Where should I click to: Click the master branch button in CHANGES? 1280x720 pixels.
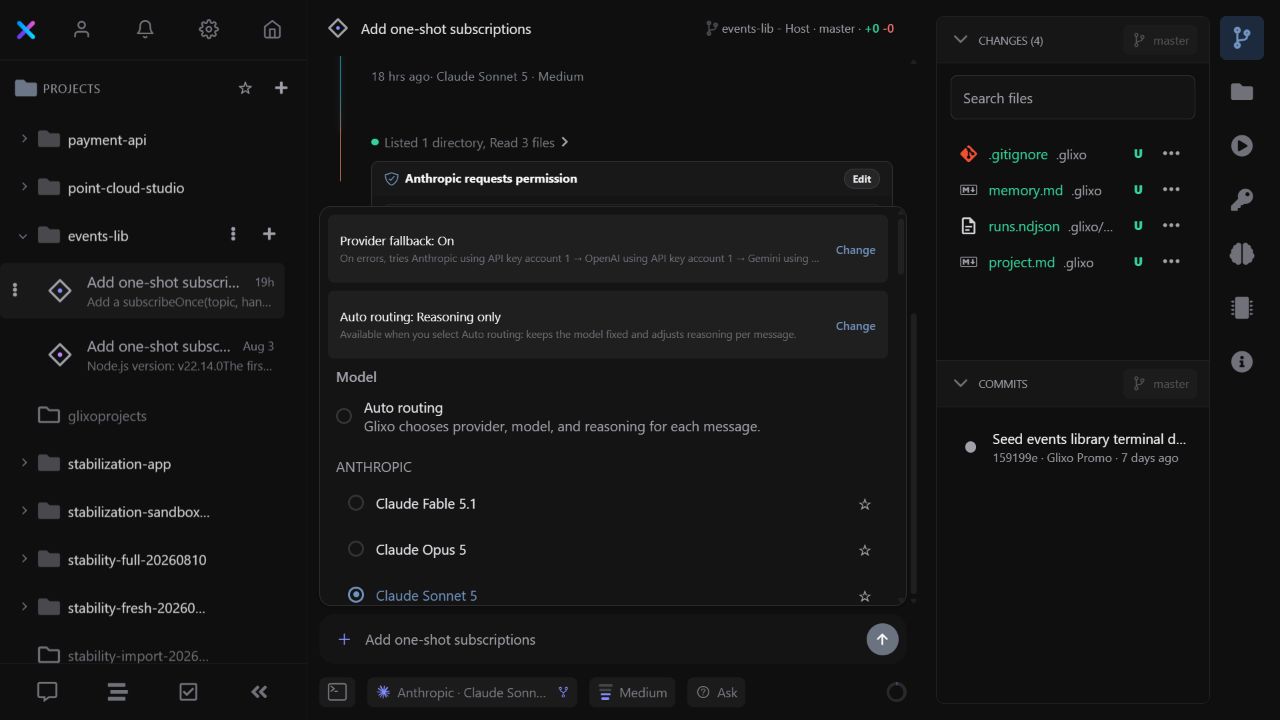[x=1160, y=40]
